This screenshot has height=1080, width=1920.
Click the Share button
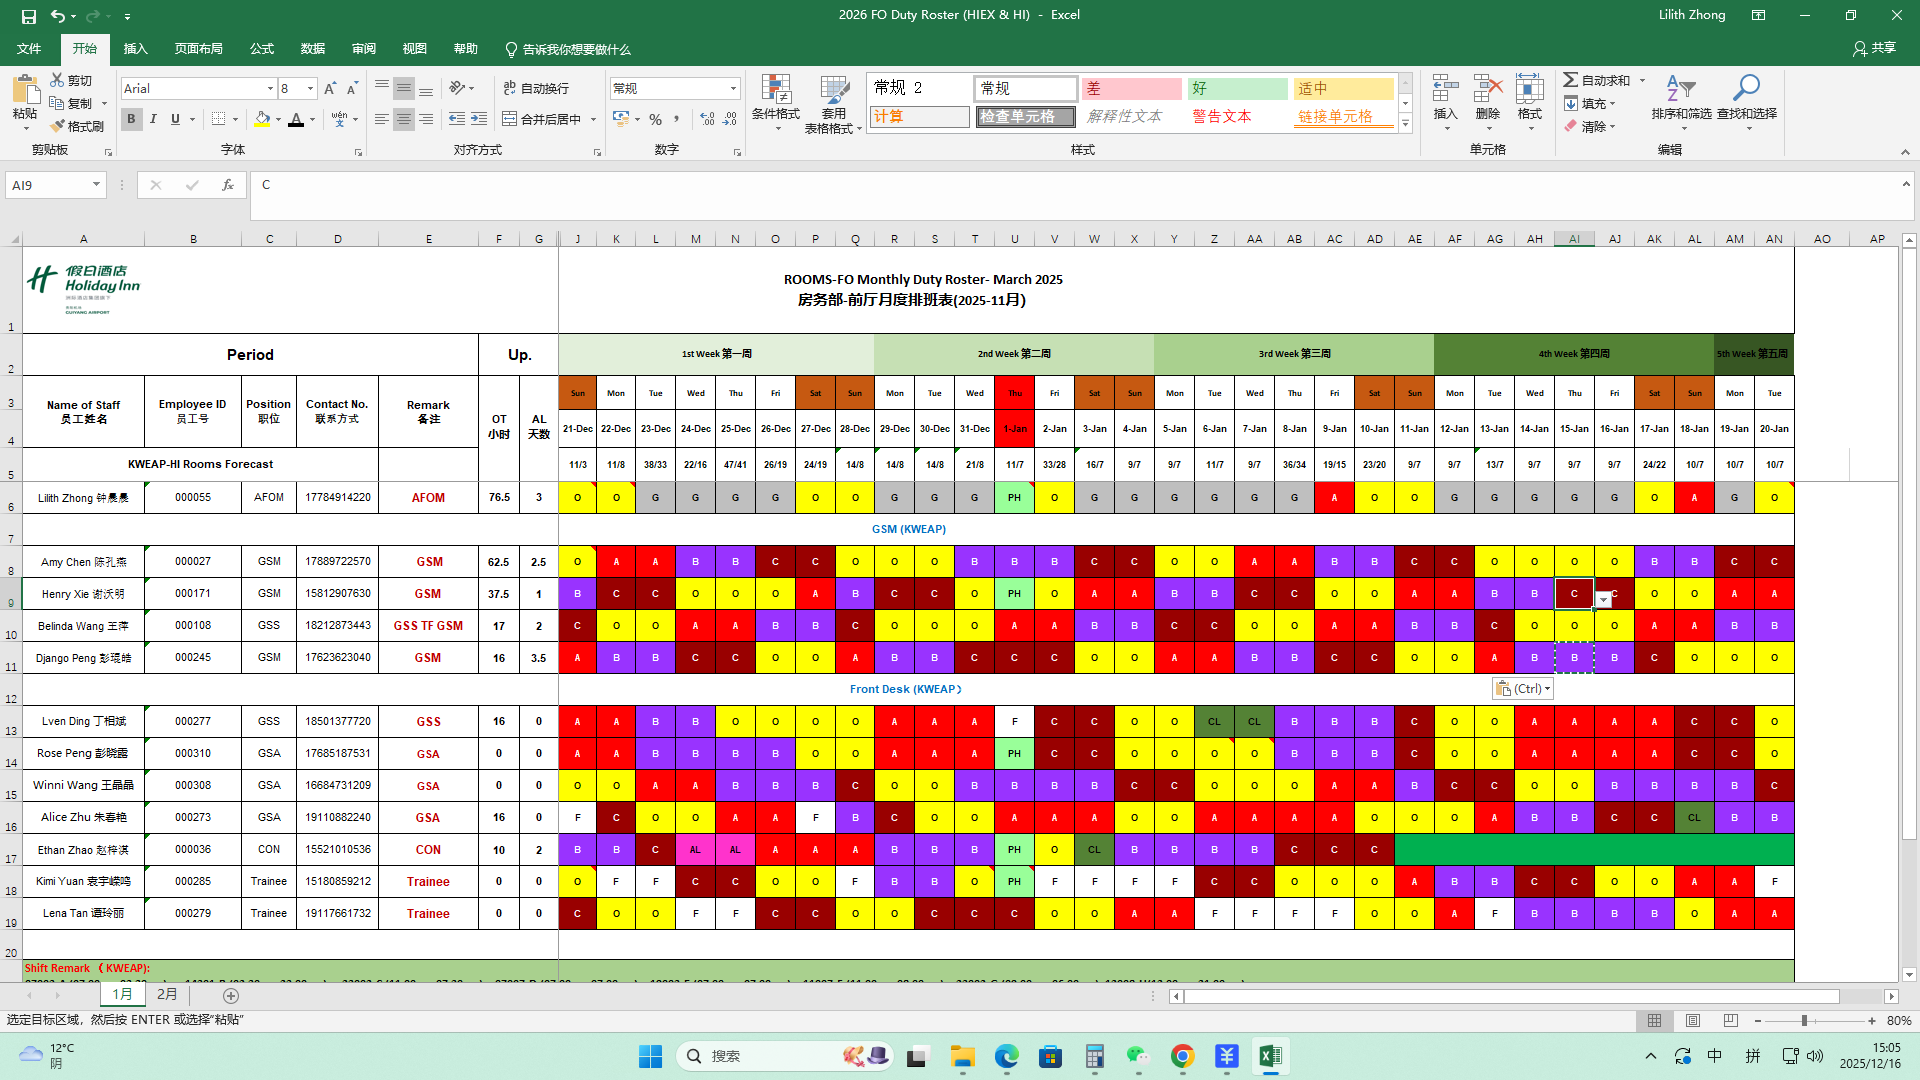(1874, 48)
